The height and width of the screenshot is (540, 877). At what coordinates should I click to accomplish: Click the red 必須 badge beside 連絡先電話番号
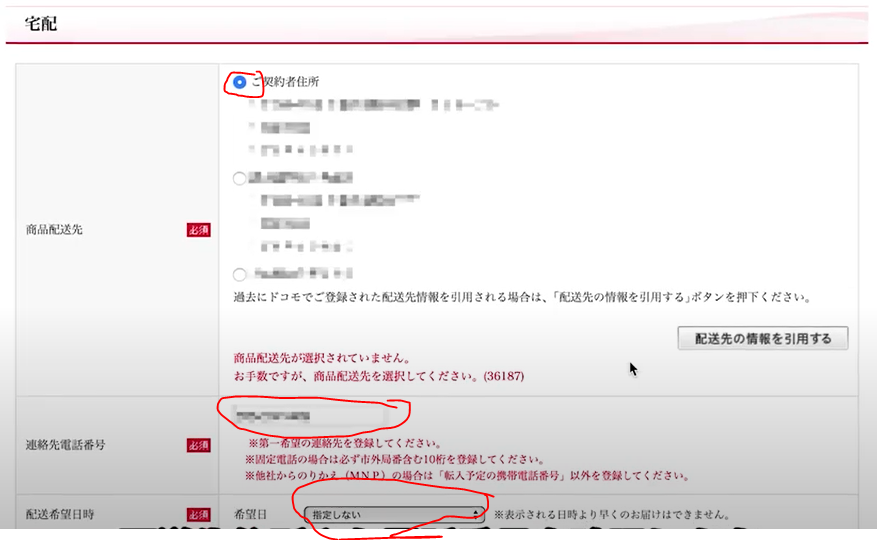[x=199, y=445]
